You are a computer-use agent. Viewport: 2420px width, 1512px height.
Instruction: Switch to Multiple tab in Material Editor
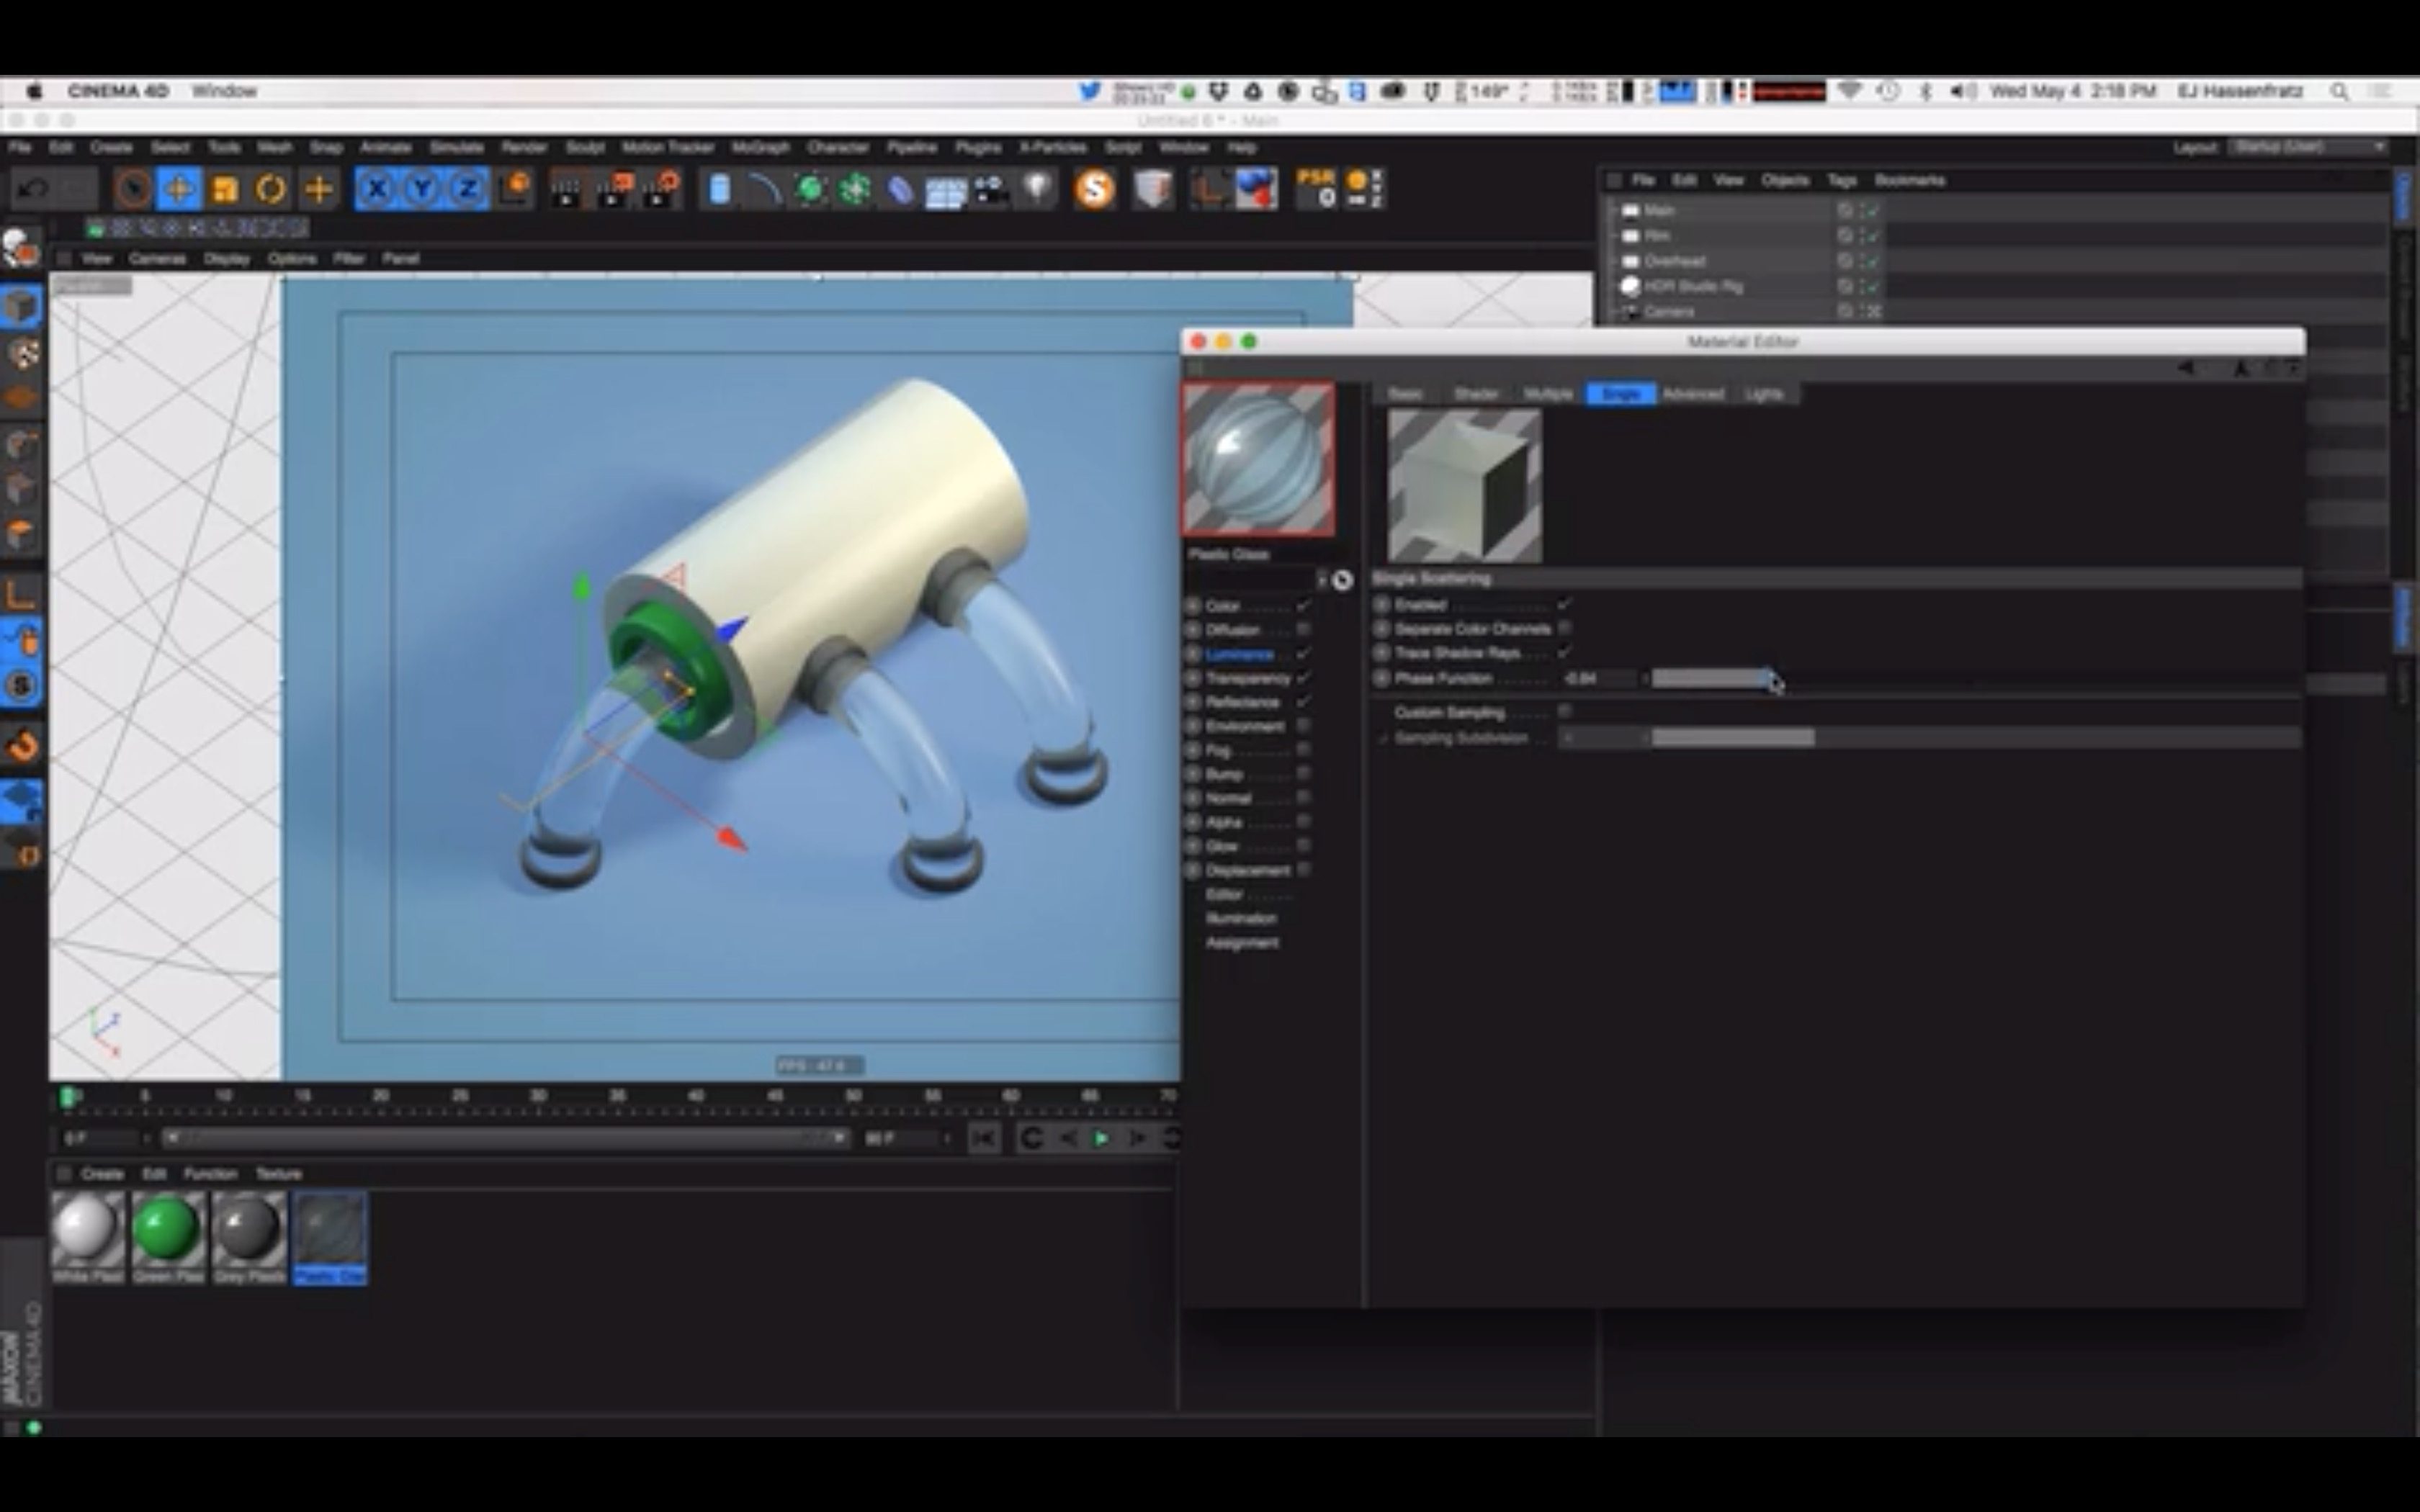point(1548,394)
